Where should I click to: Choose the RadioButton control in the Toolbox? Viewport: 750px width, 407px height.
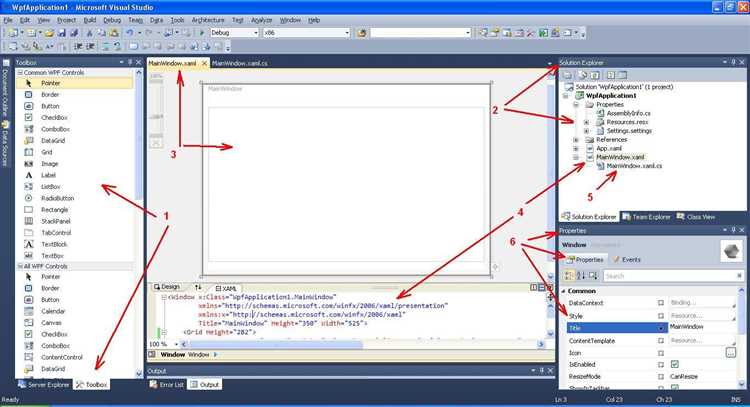point(75,198)
